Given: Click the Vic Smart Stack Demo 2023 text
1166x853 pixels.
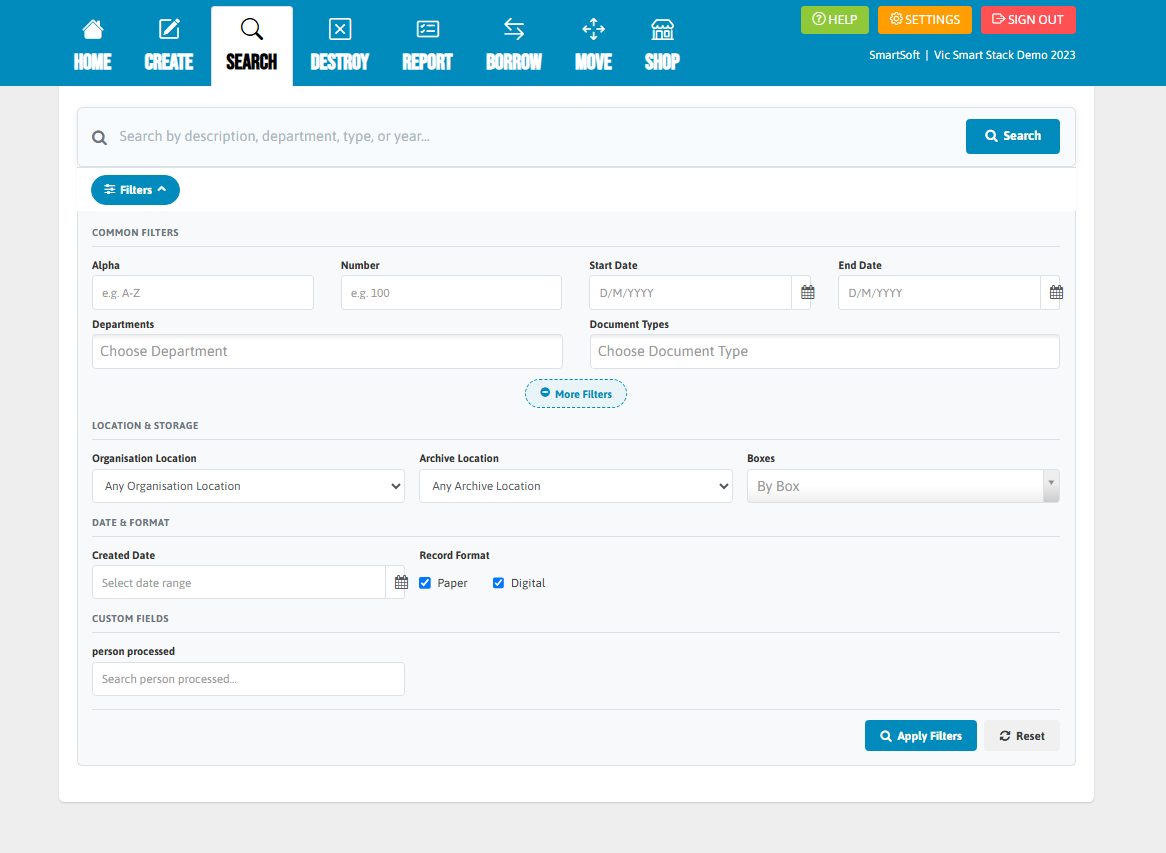Looking at the screenshot, I should coord(1005,55).
